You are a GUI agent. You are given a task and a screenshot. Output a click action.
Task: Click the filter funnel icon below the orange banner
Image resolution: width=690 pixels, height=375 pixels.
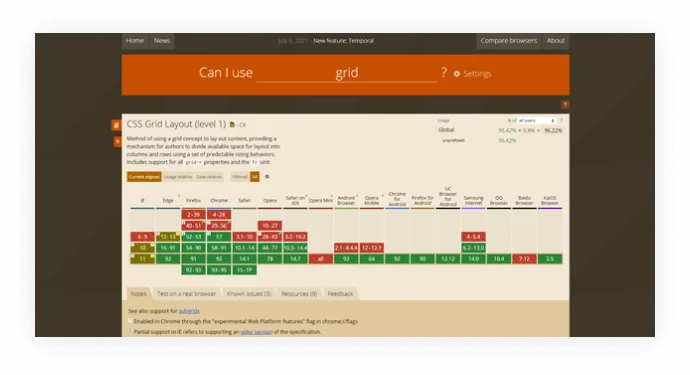pos(565,104)
